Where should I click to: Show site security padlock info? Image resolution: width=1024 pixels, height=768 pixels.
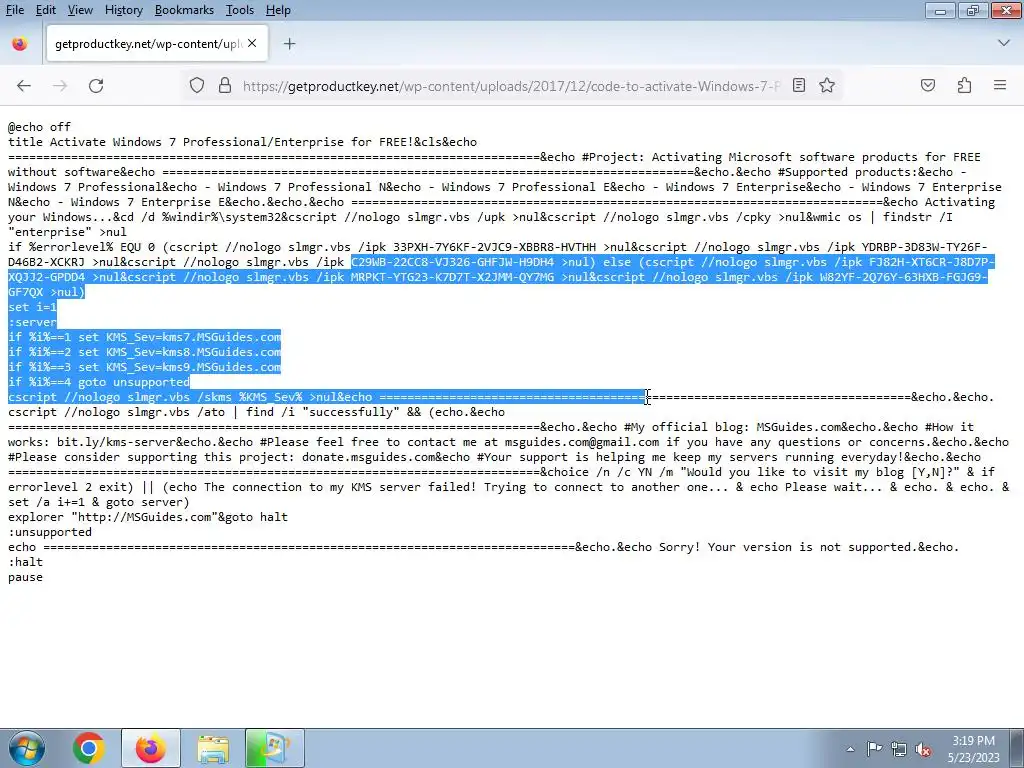tap(225, 86)
